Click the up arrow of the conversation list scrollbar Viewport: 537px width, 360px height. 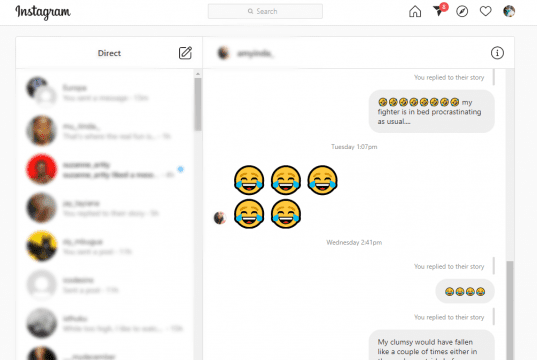click(x=198, y=74)
